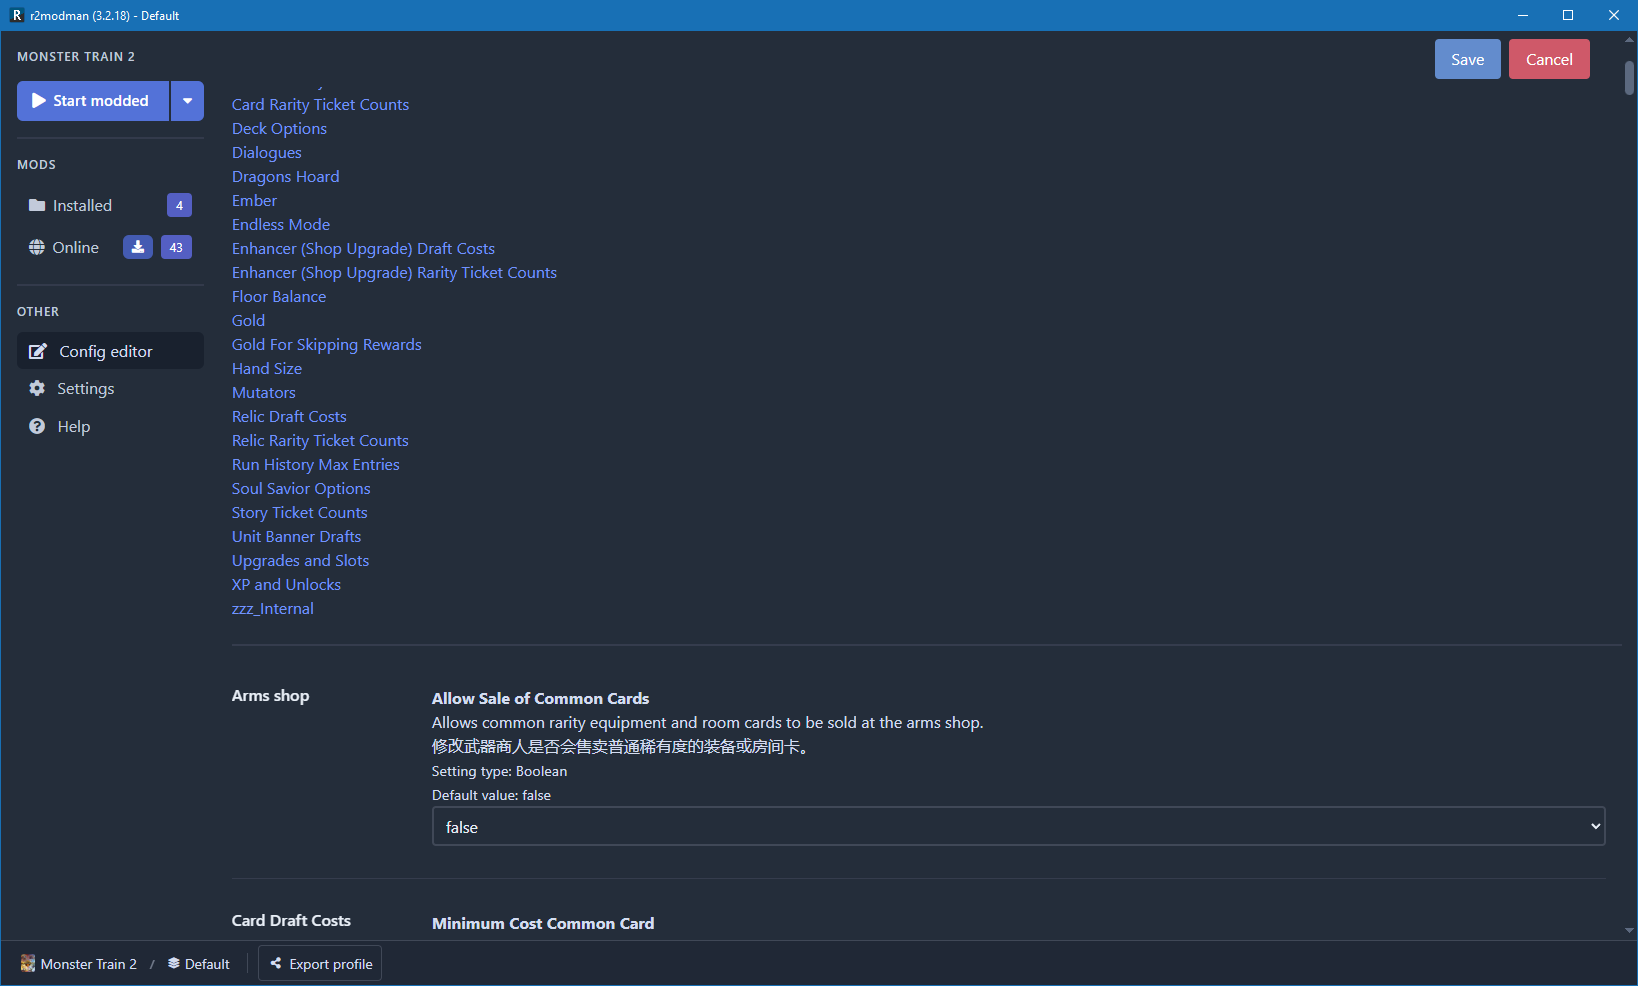Go to Gold For Skipping Rewards
Image resolution: width=1638 pixels, height=986 pixels.
click(326, 344)
